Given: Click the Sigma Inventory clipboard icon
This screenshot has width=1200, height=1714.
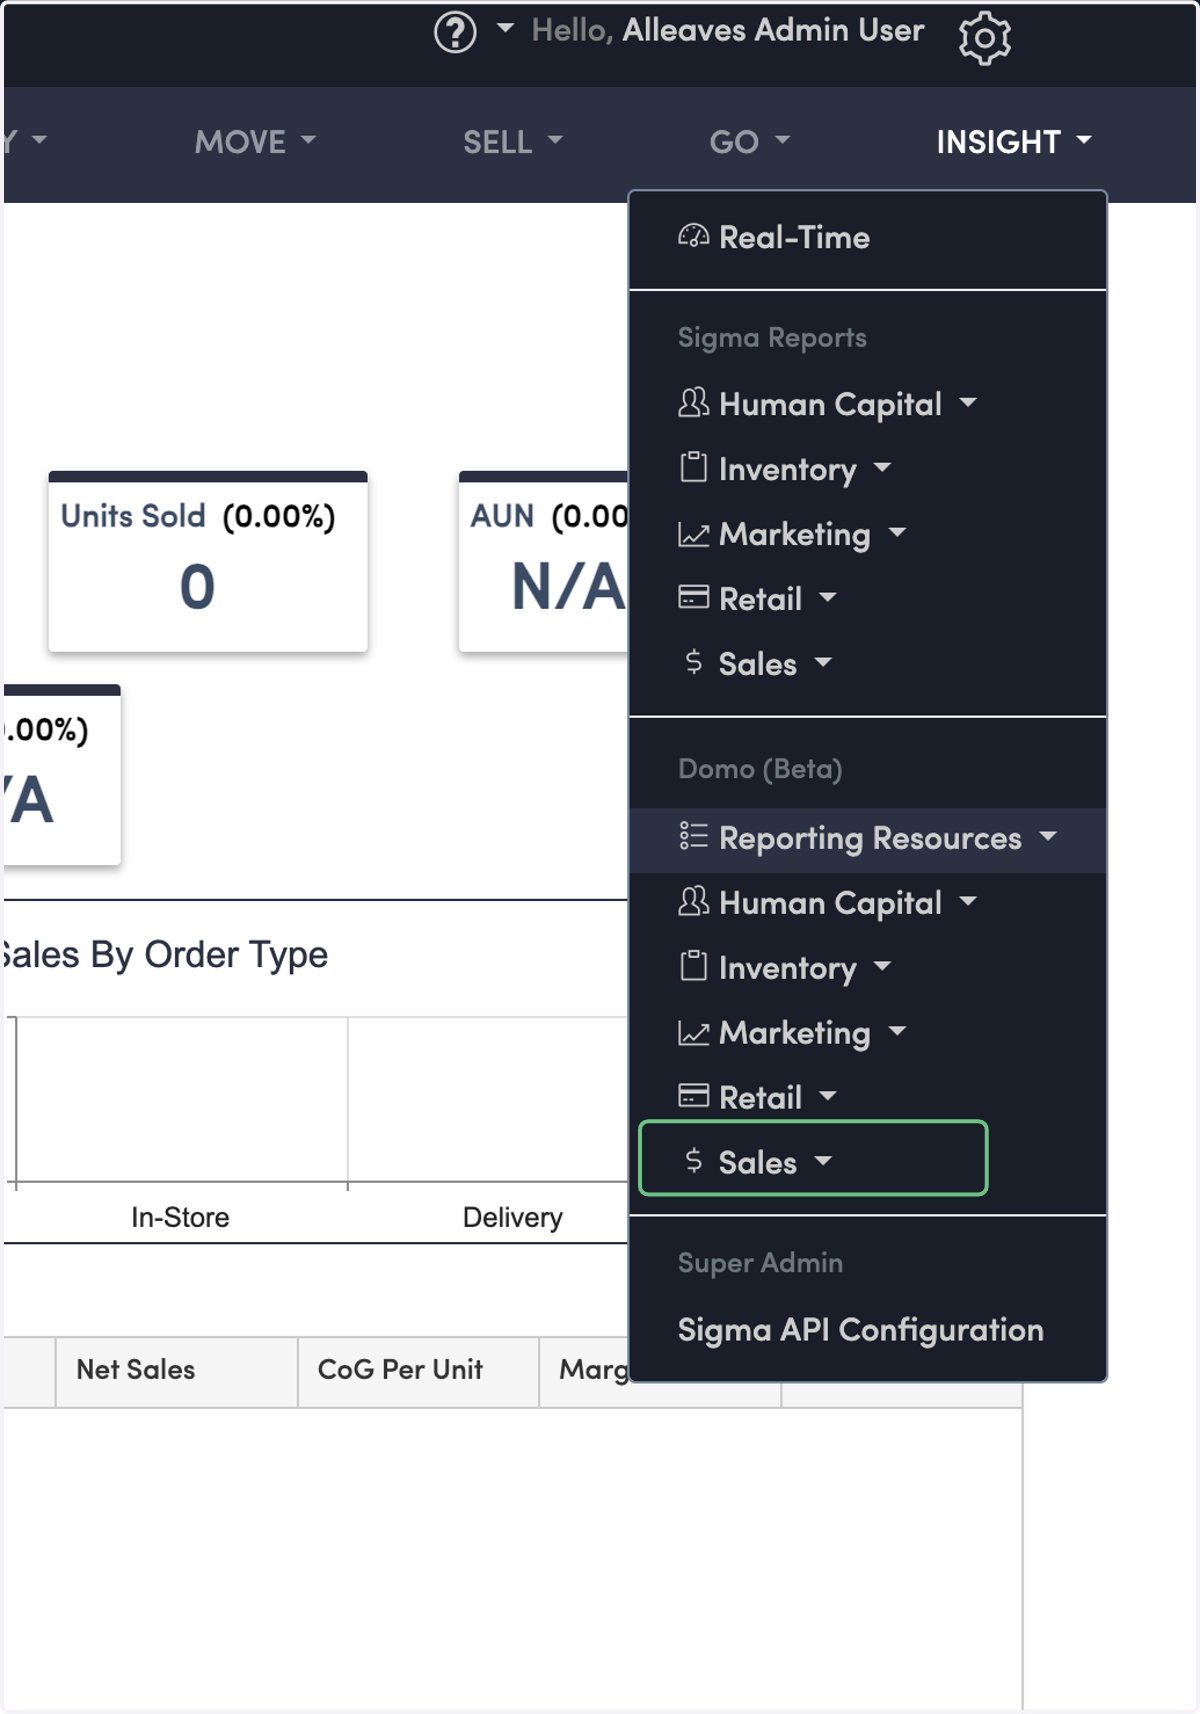Looking at the screenshot, I should 693,468.
